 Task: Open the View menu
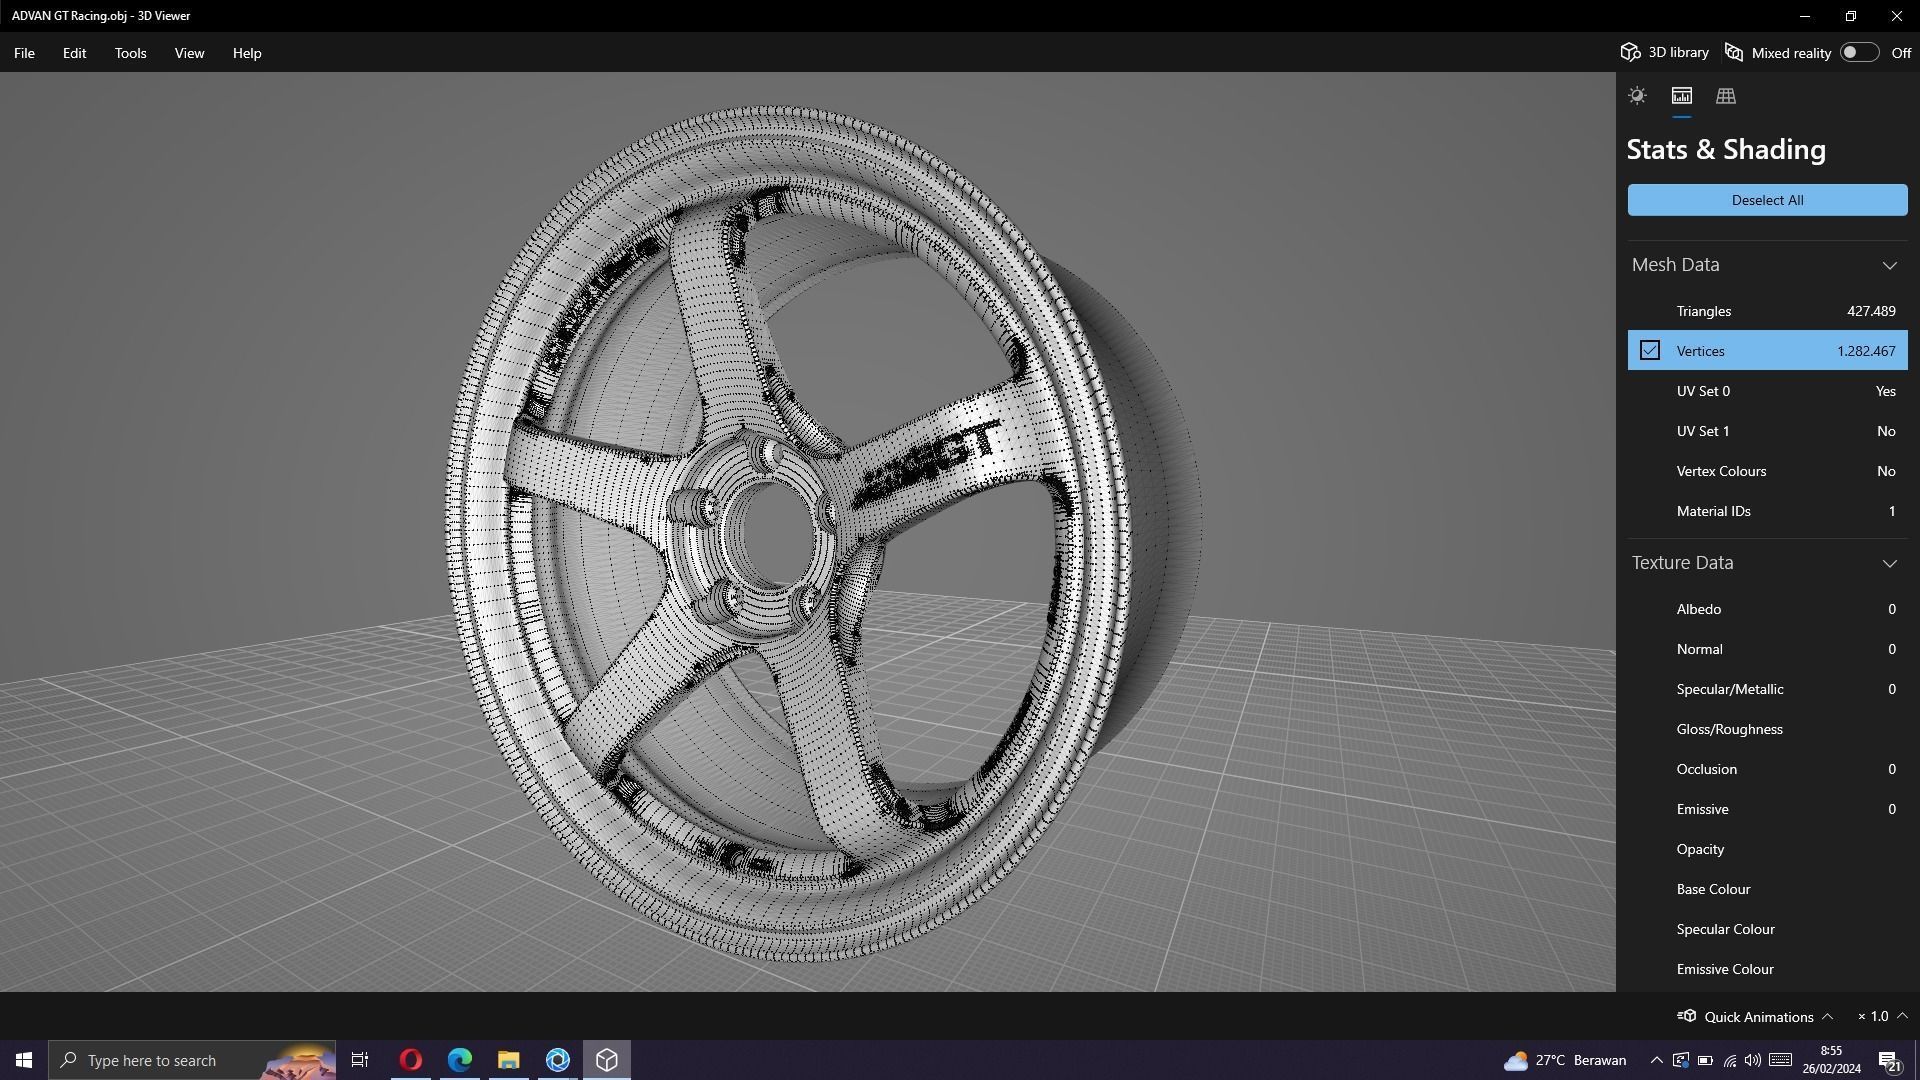(x=189, y=53)
